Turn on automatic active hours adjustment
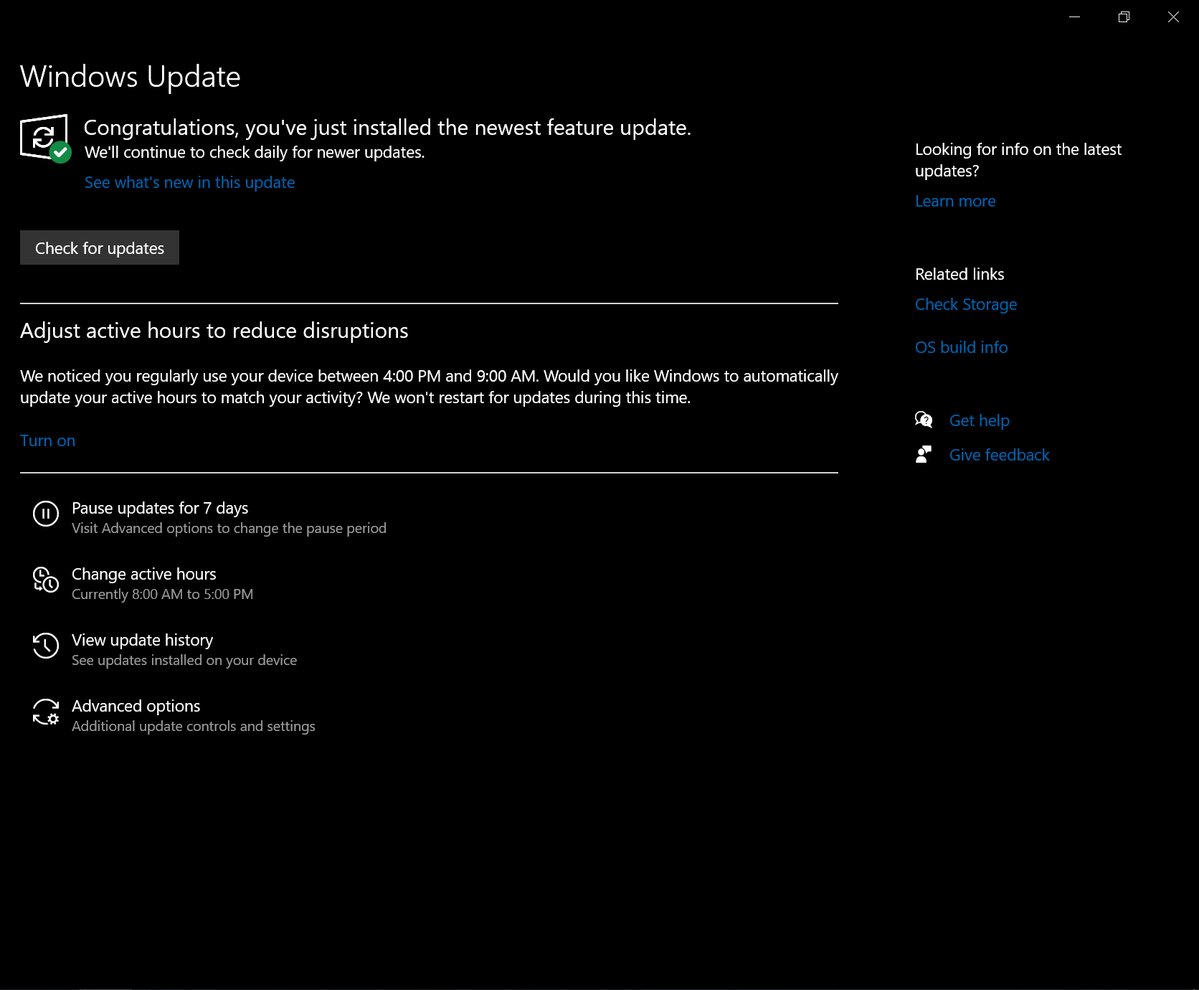This screenshot has height=990, width=1199. (x=47, y=440)
